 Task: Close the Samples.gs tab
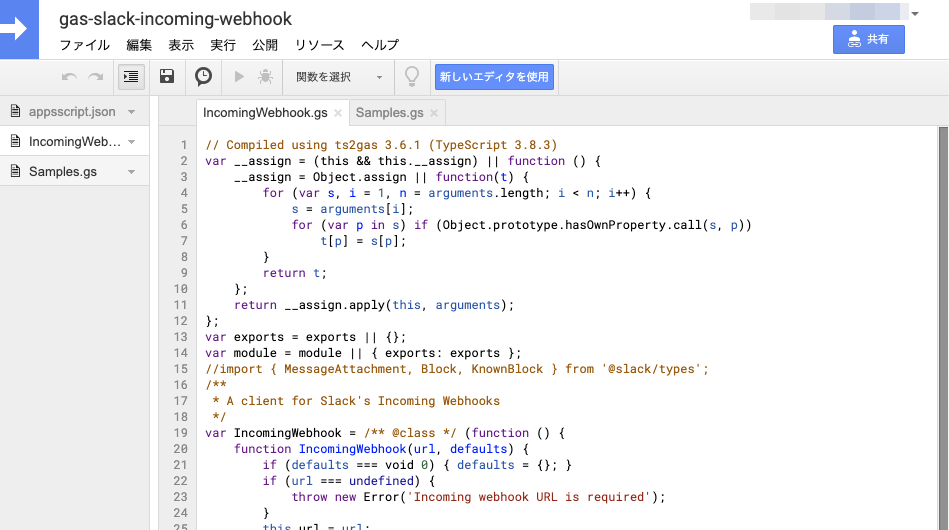click(x=434, y=113)
